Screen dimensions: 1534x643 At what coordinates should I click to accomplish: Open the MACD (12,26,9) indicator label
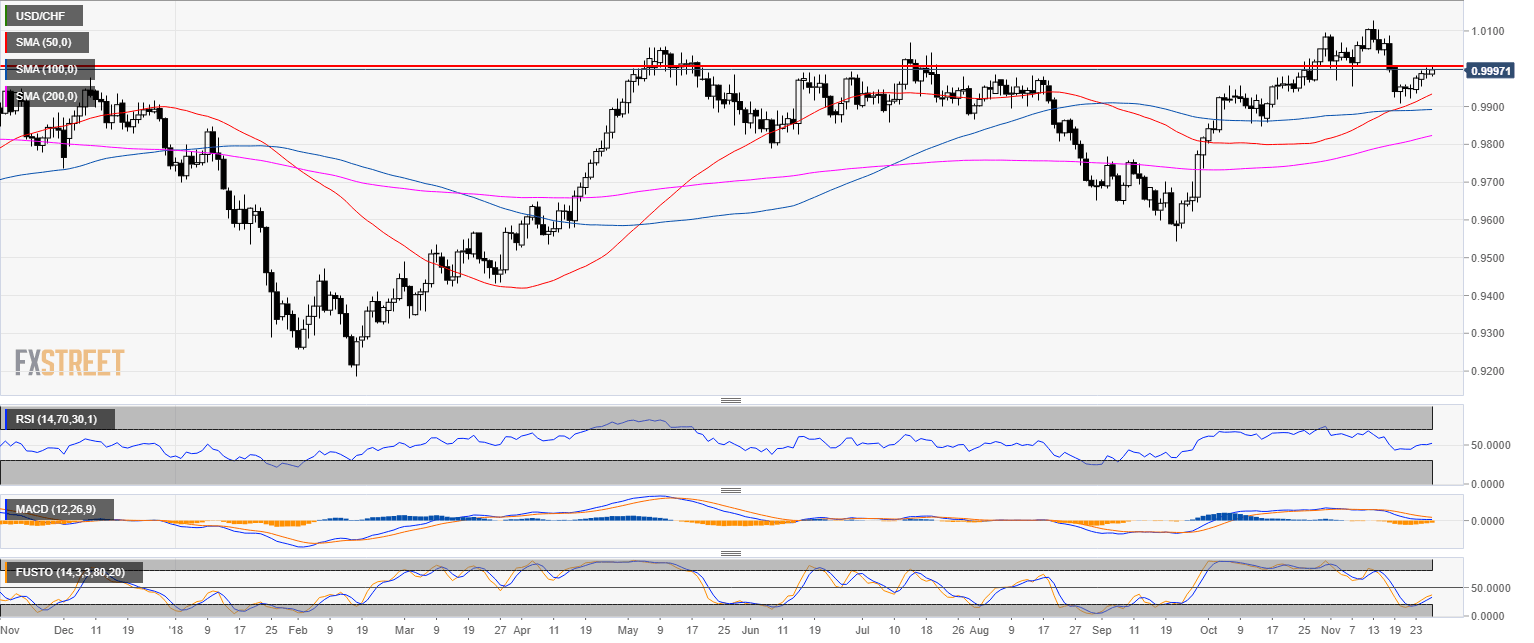pos(58,510)
